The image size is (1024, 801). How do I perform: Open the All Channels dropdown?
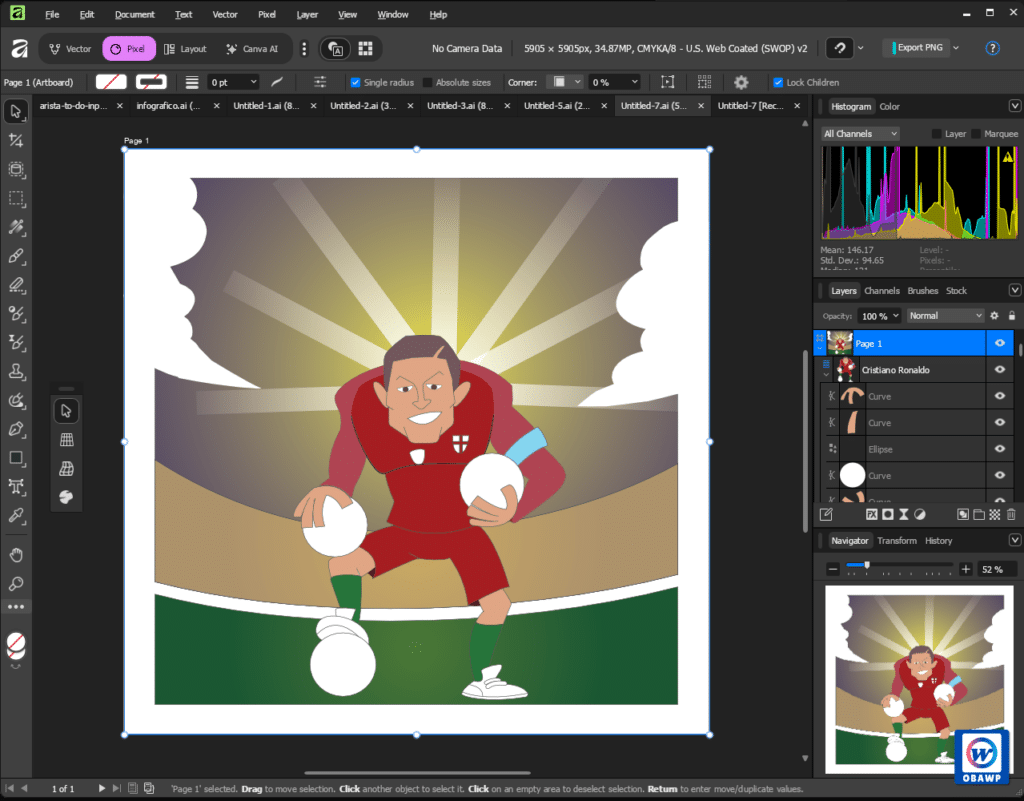(860, 134)
